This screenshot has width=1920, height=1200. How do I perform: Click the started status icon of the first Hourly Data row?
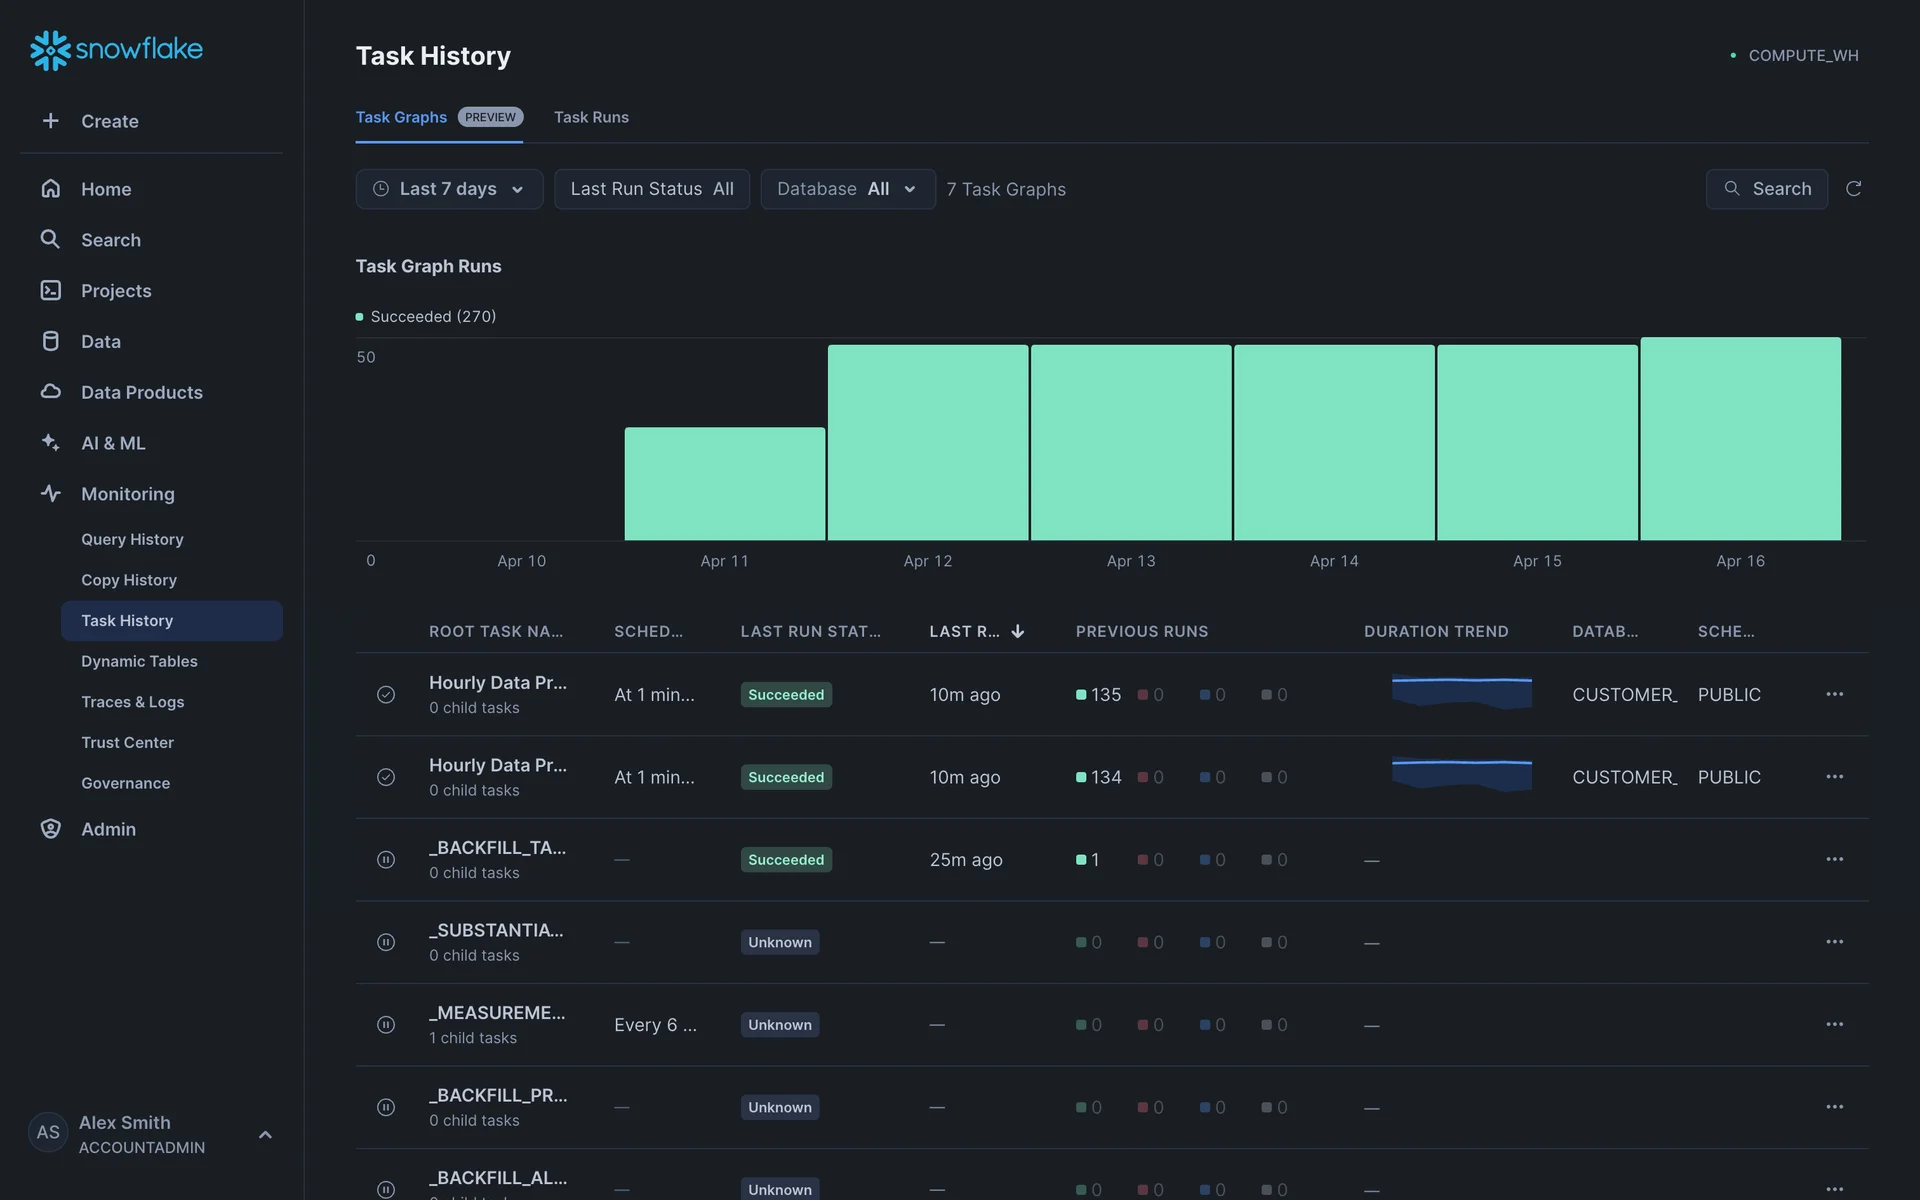386,695
